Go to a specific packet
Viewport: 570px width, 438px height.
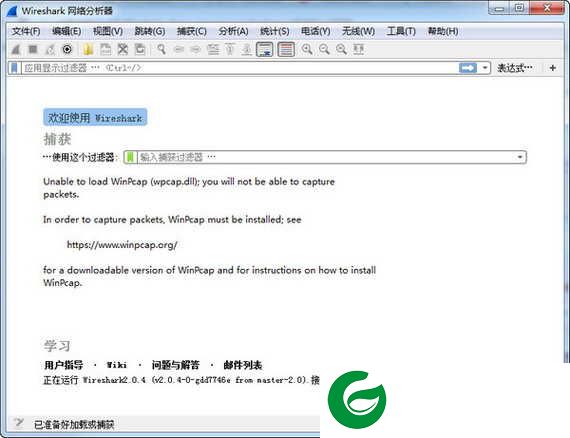(213, 49)
